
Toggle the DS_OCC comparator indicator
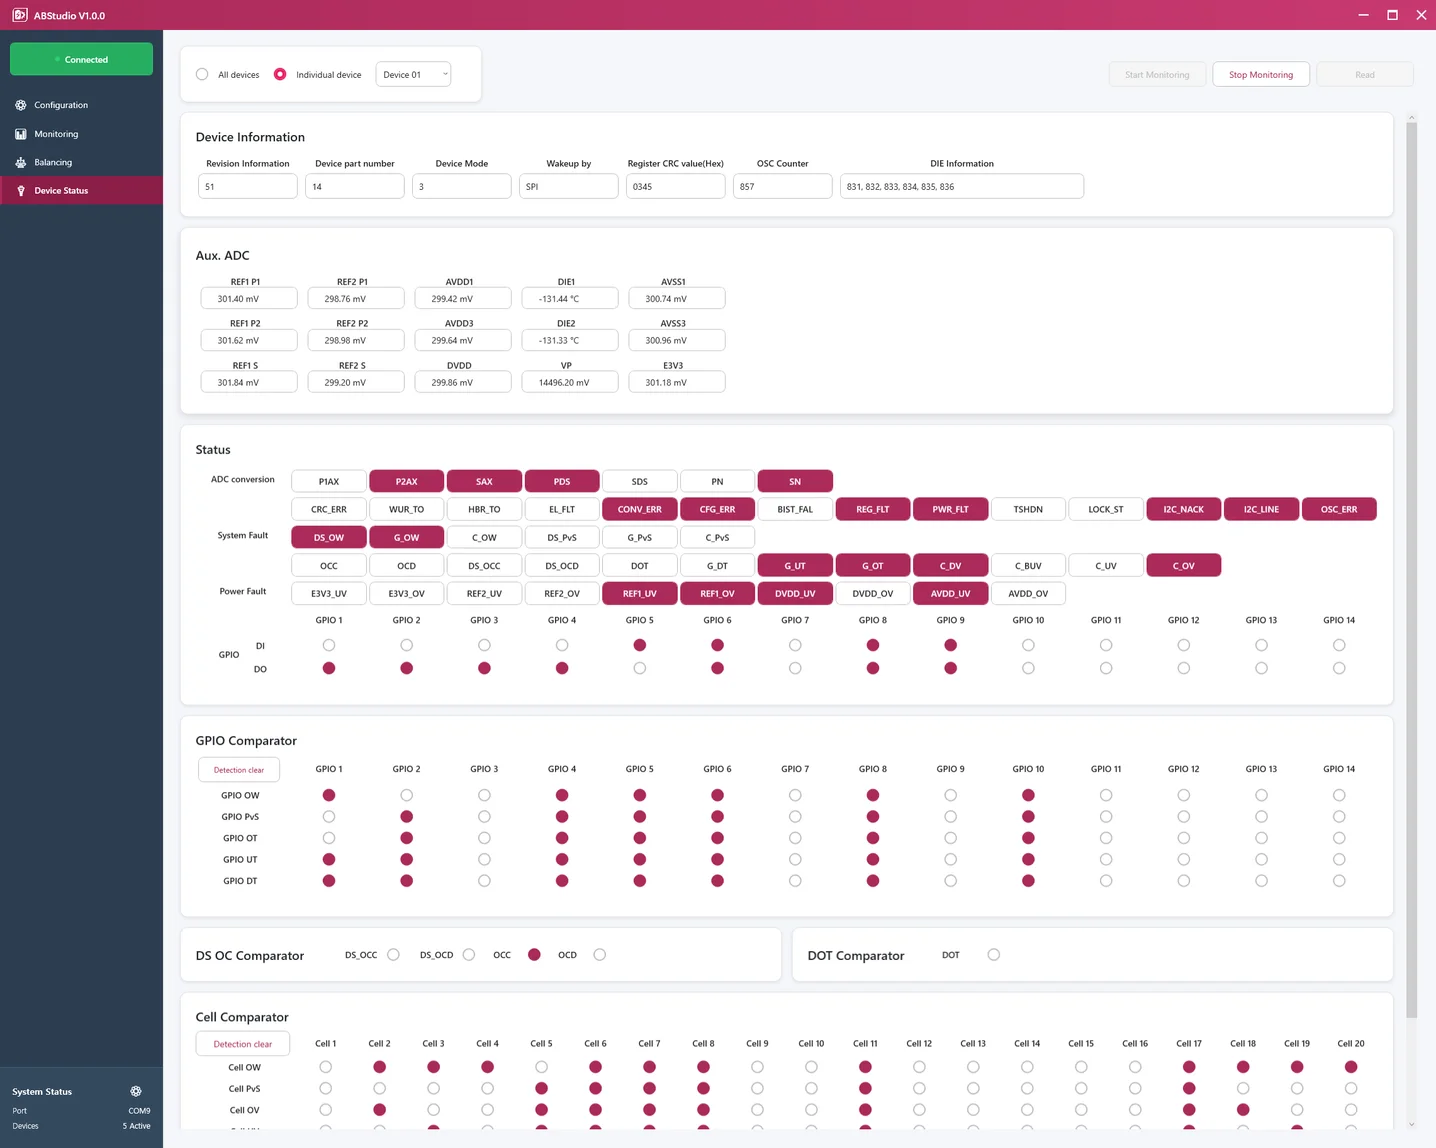(x=393, y=955)
